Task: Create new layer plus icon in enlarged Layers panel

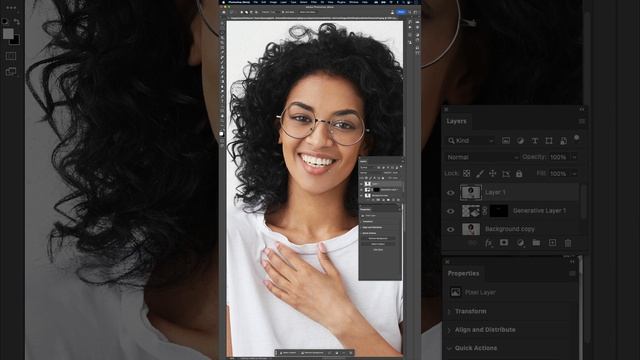Action: coord(552,243)
